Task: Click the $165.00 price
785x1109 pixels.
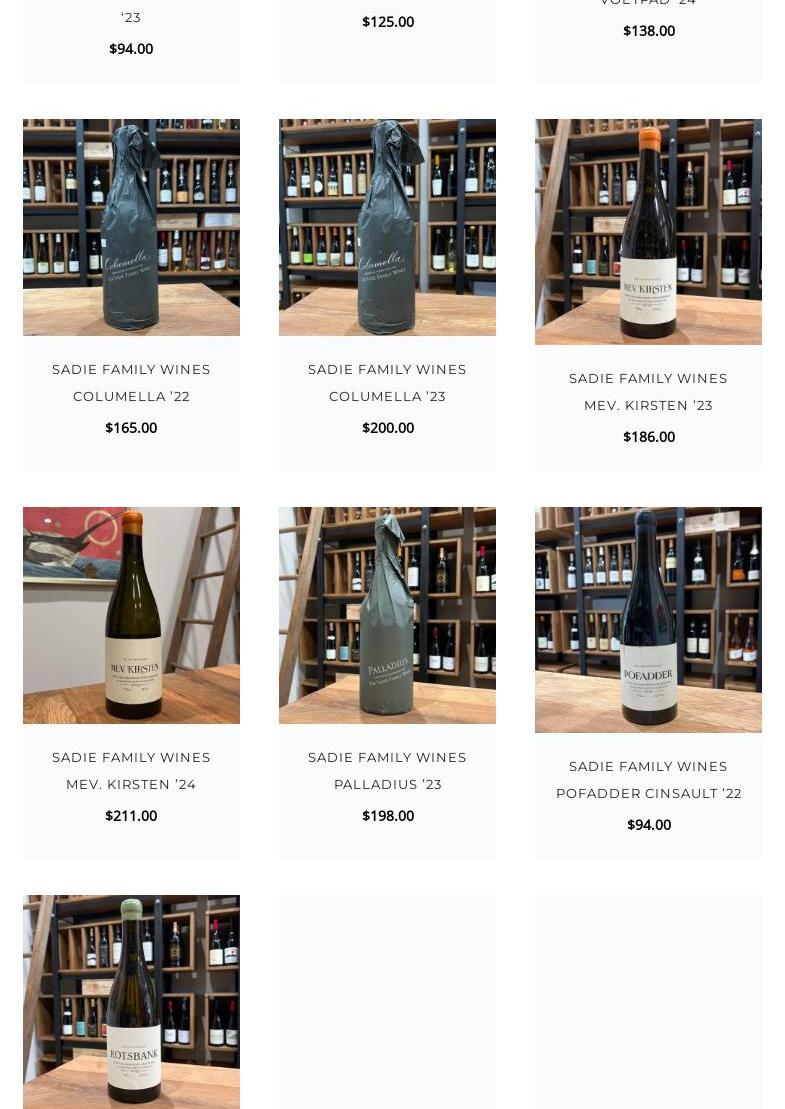Action: pyautogui.click(x=131, y=428)
